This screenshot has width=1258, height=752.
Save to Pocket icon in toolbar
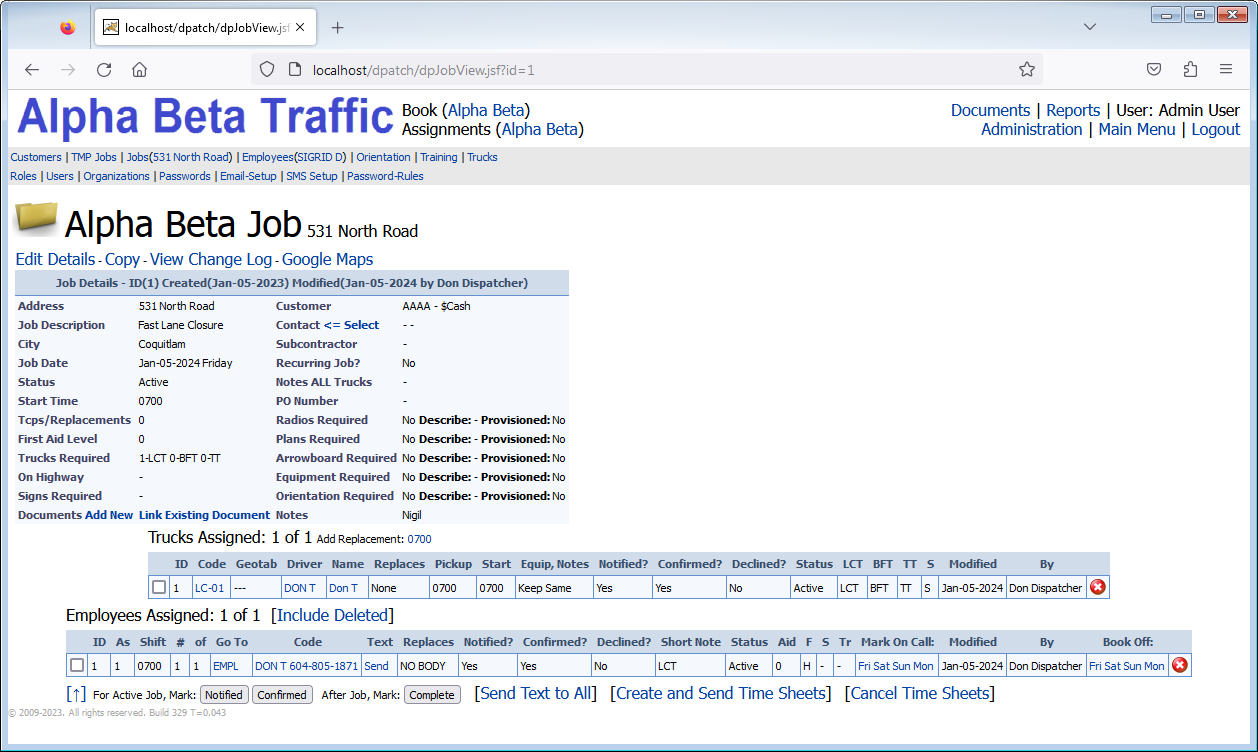click(x=1154, y=70)
